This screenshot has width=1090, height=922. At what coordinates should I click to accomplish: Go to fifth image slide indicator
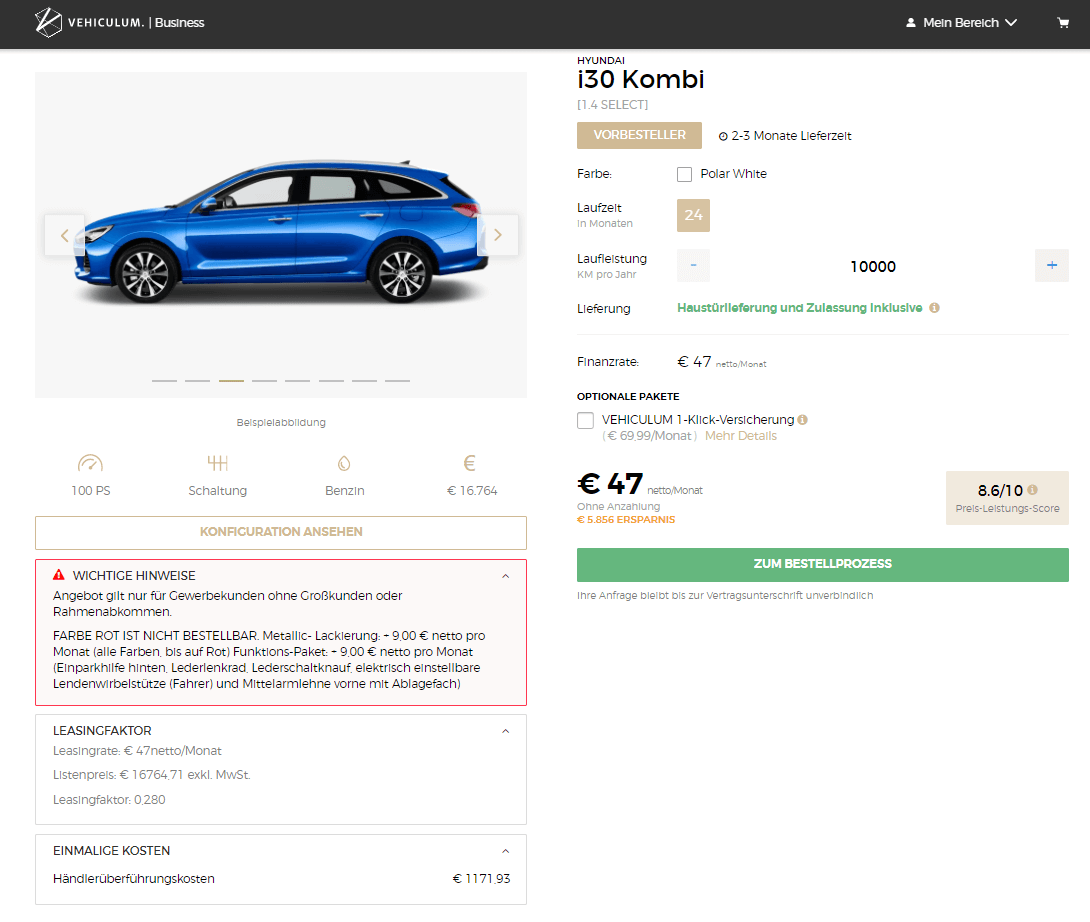point(298,381)
